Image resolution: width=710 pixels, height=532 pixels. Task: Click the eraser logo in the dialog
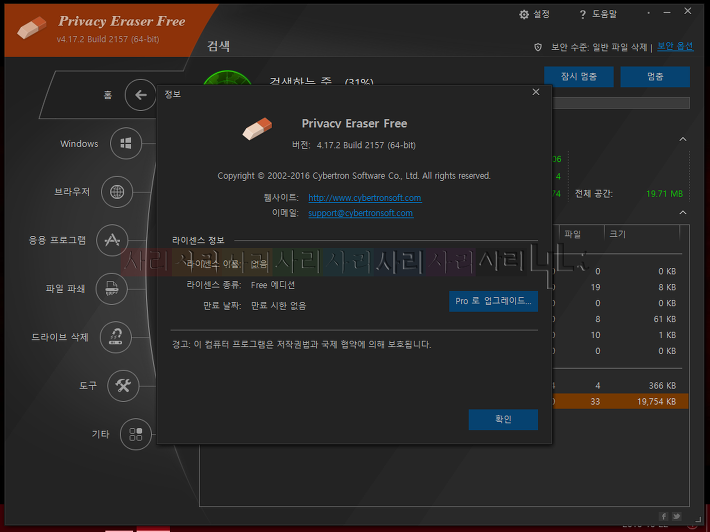click(257, 129)
